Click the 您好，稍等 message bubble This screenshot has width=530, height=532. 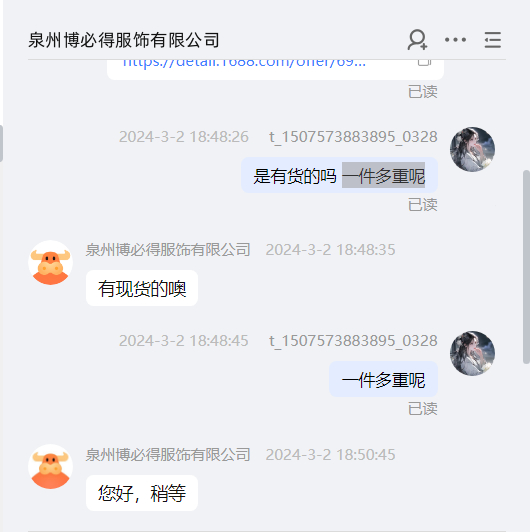(x=142, y=493)
